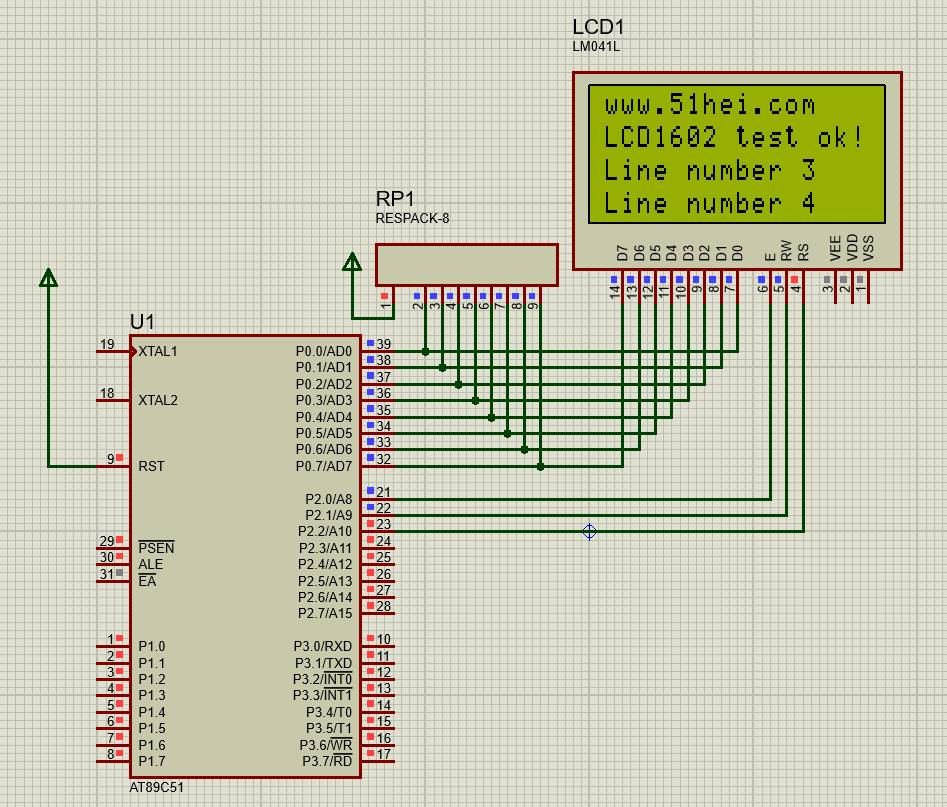Click the P2.0/A8 pin label
947x807 pixels.
(328, 499)
